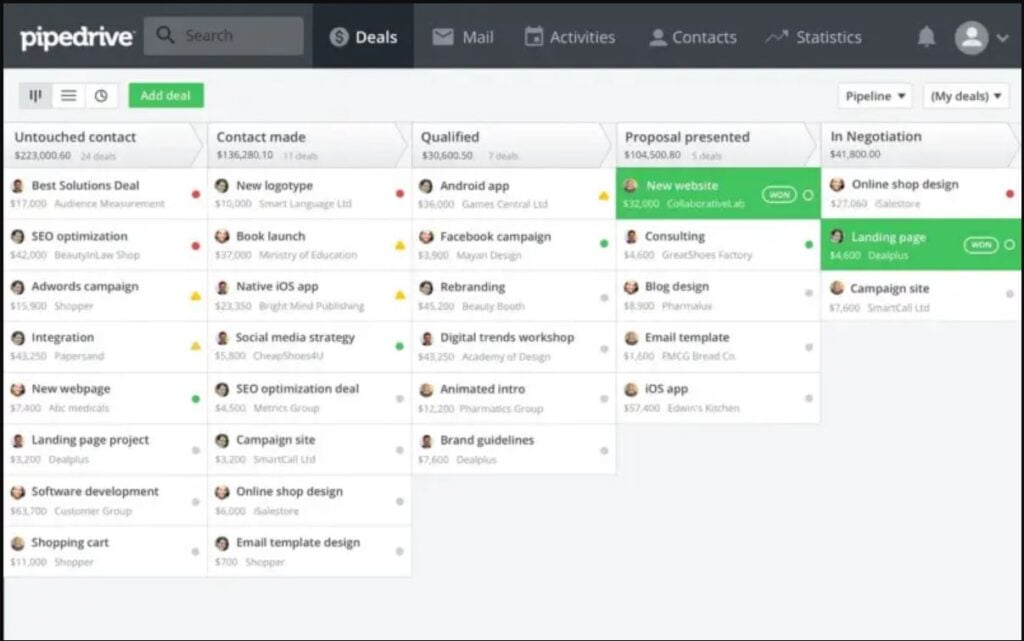Click gray activity dot on Rebranding

click(604, 298)
